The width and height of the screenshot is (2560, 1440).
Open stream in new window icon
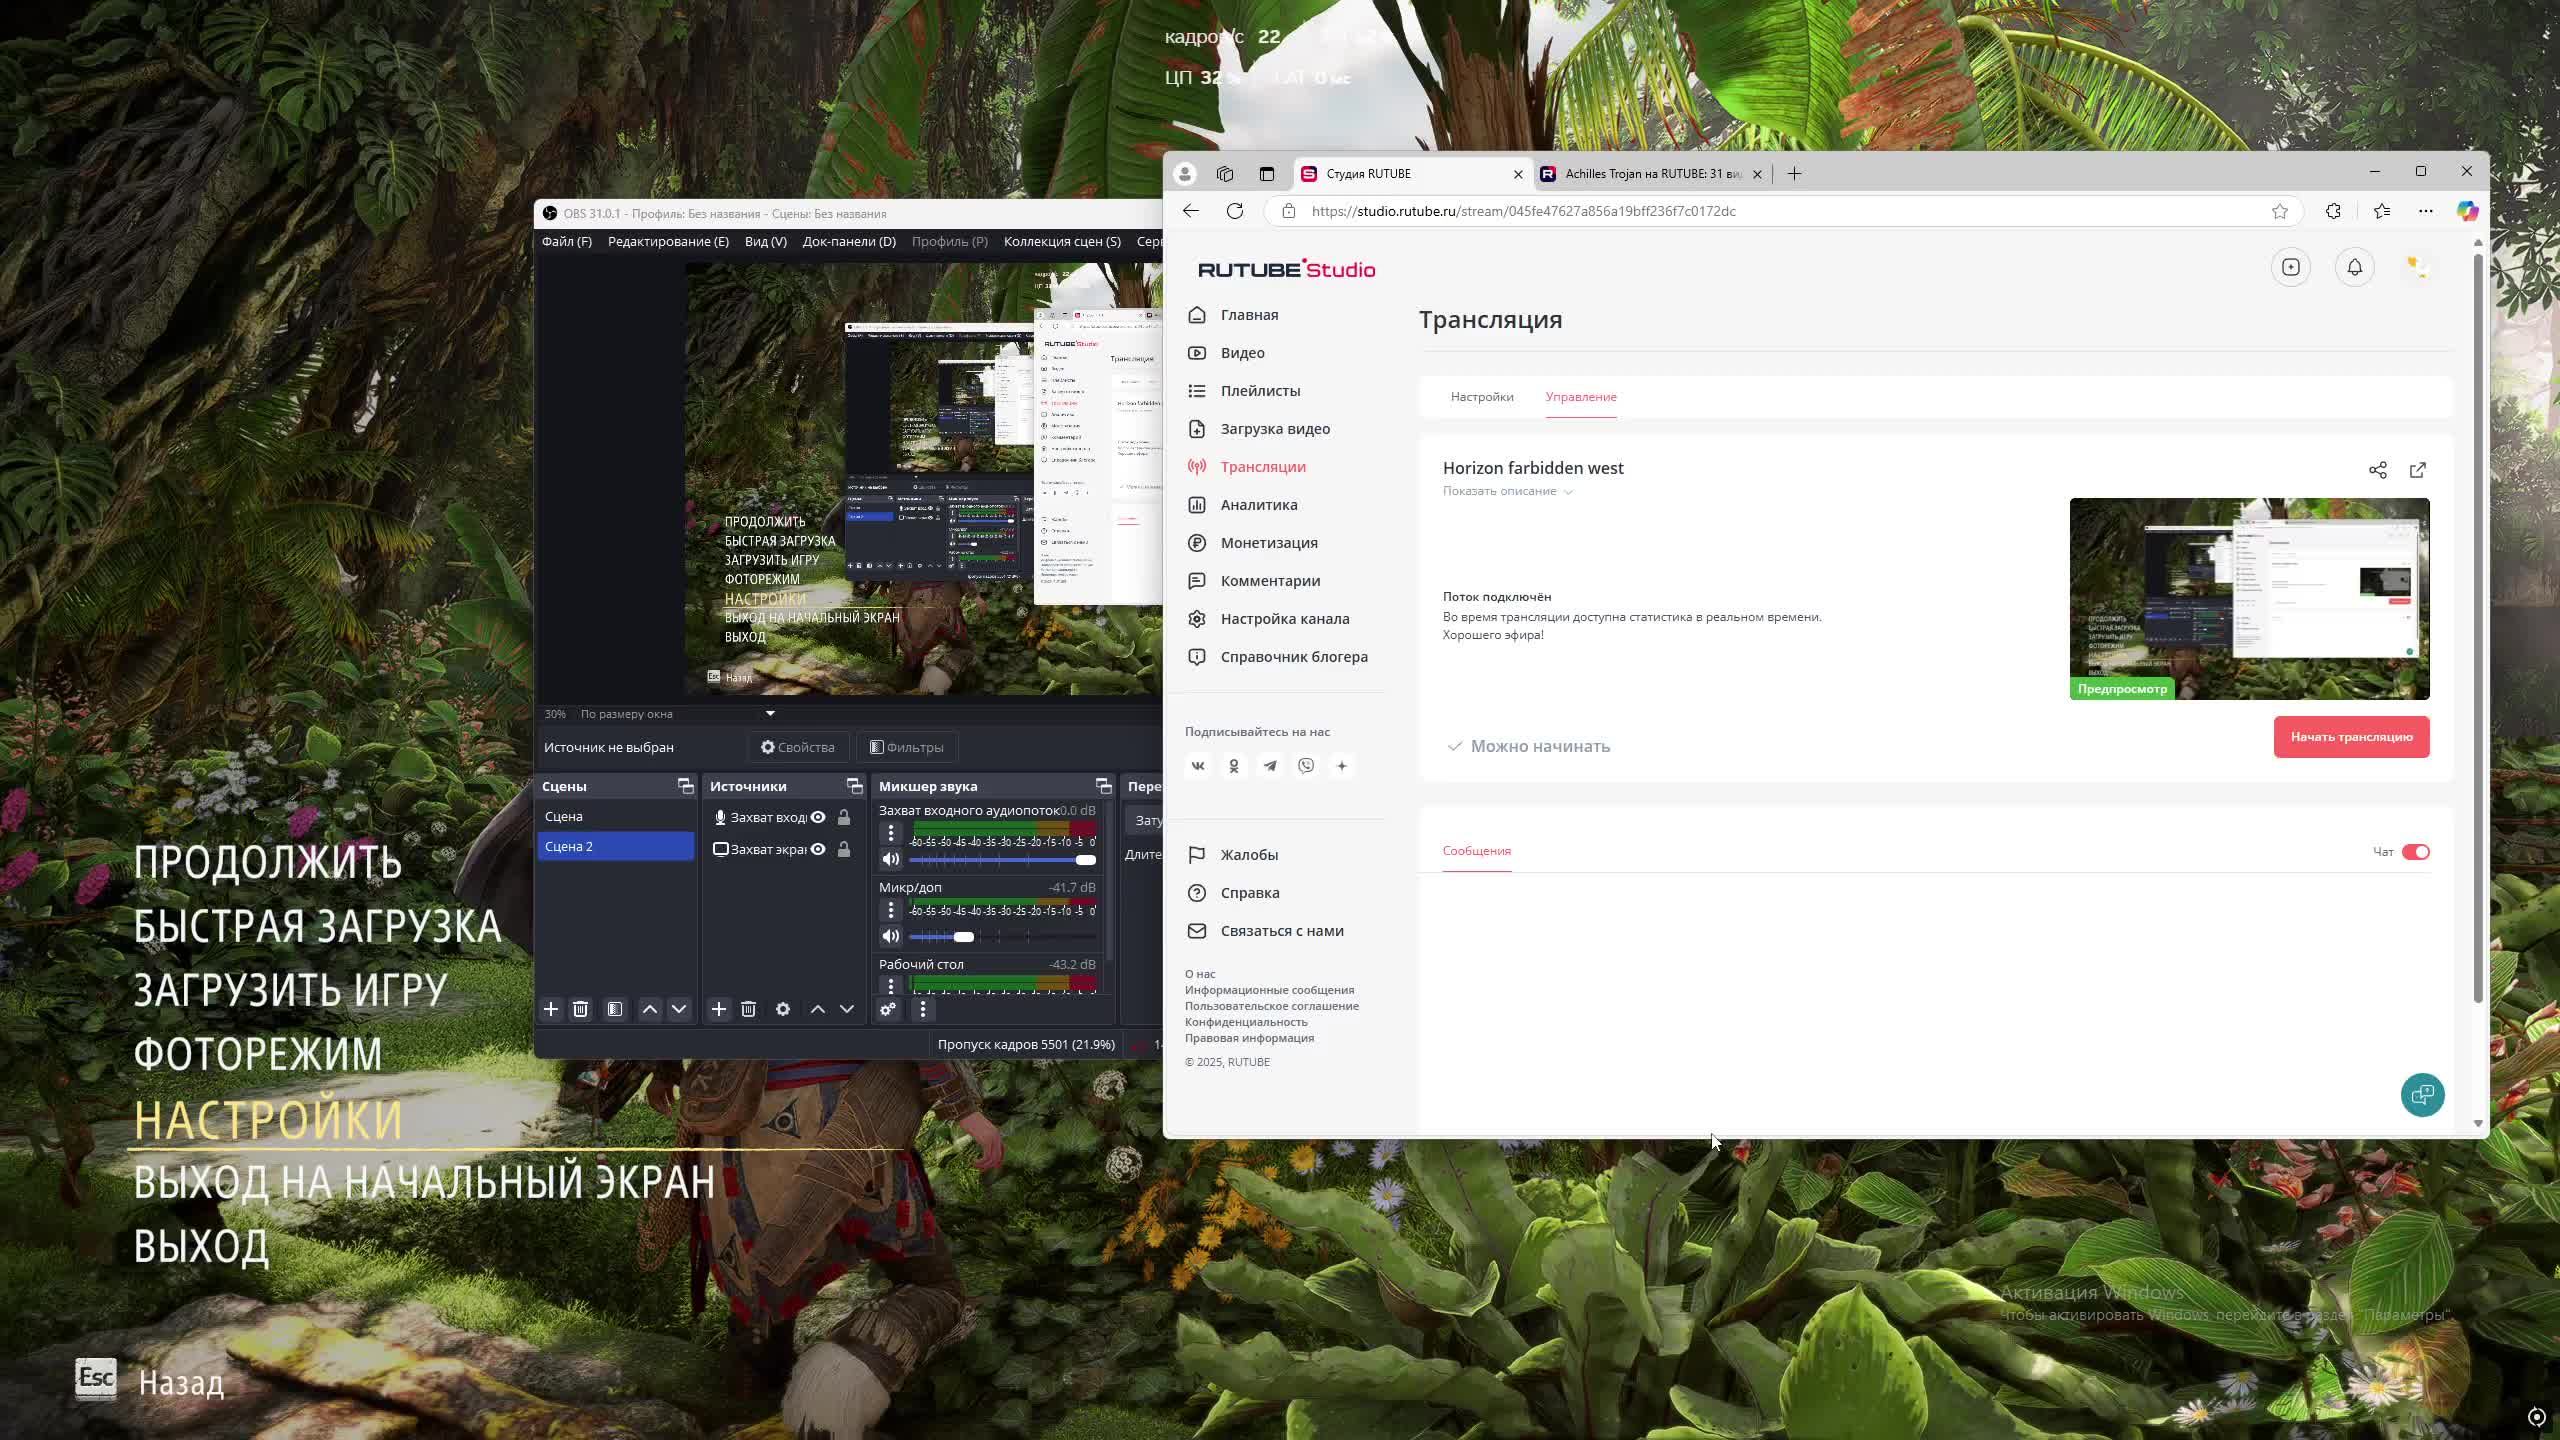(2417, 470)
